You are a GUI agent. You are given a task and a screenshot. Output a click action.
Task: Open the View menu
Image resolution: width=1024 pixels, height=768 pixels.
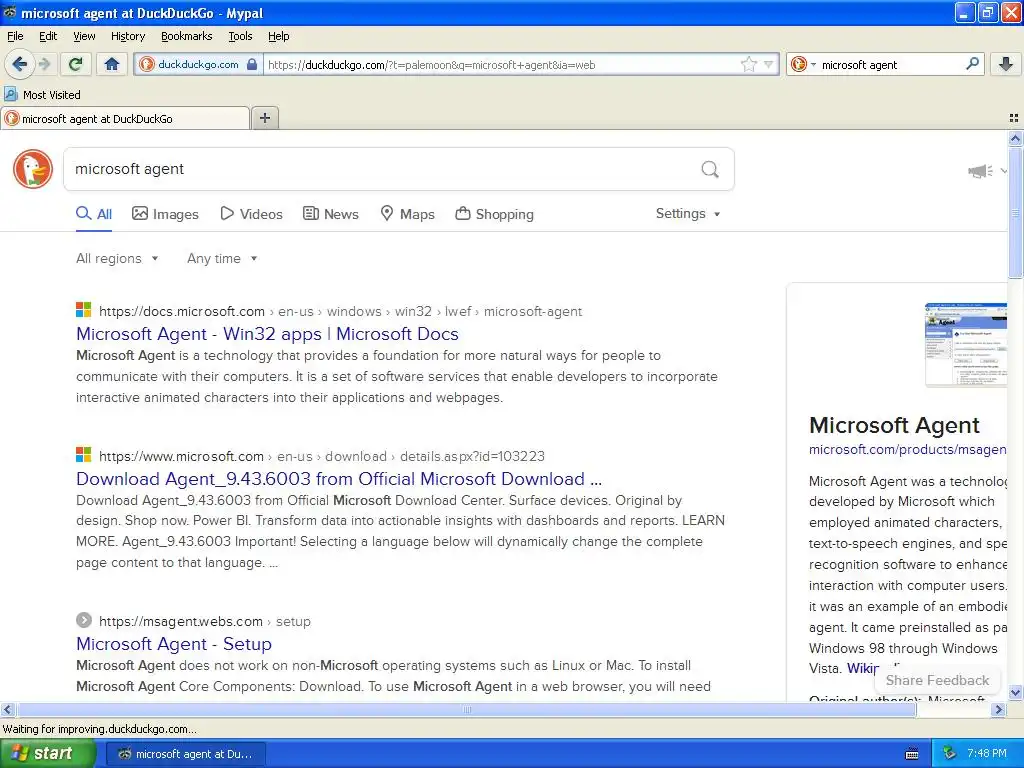[84, 36]
